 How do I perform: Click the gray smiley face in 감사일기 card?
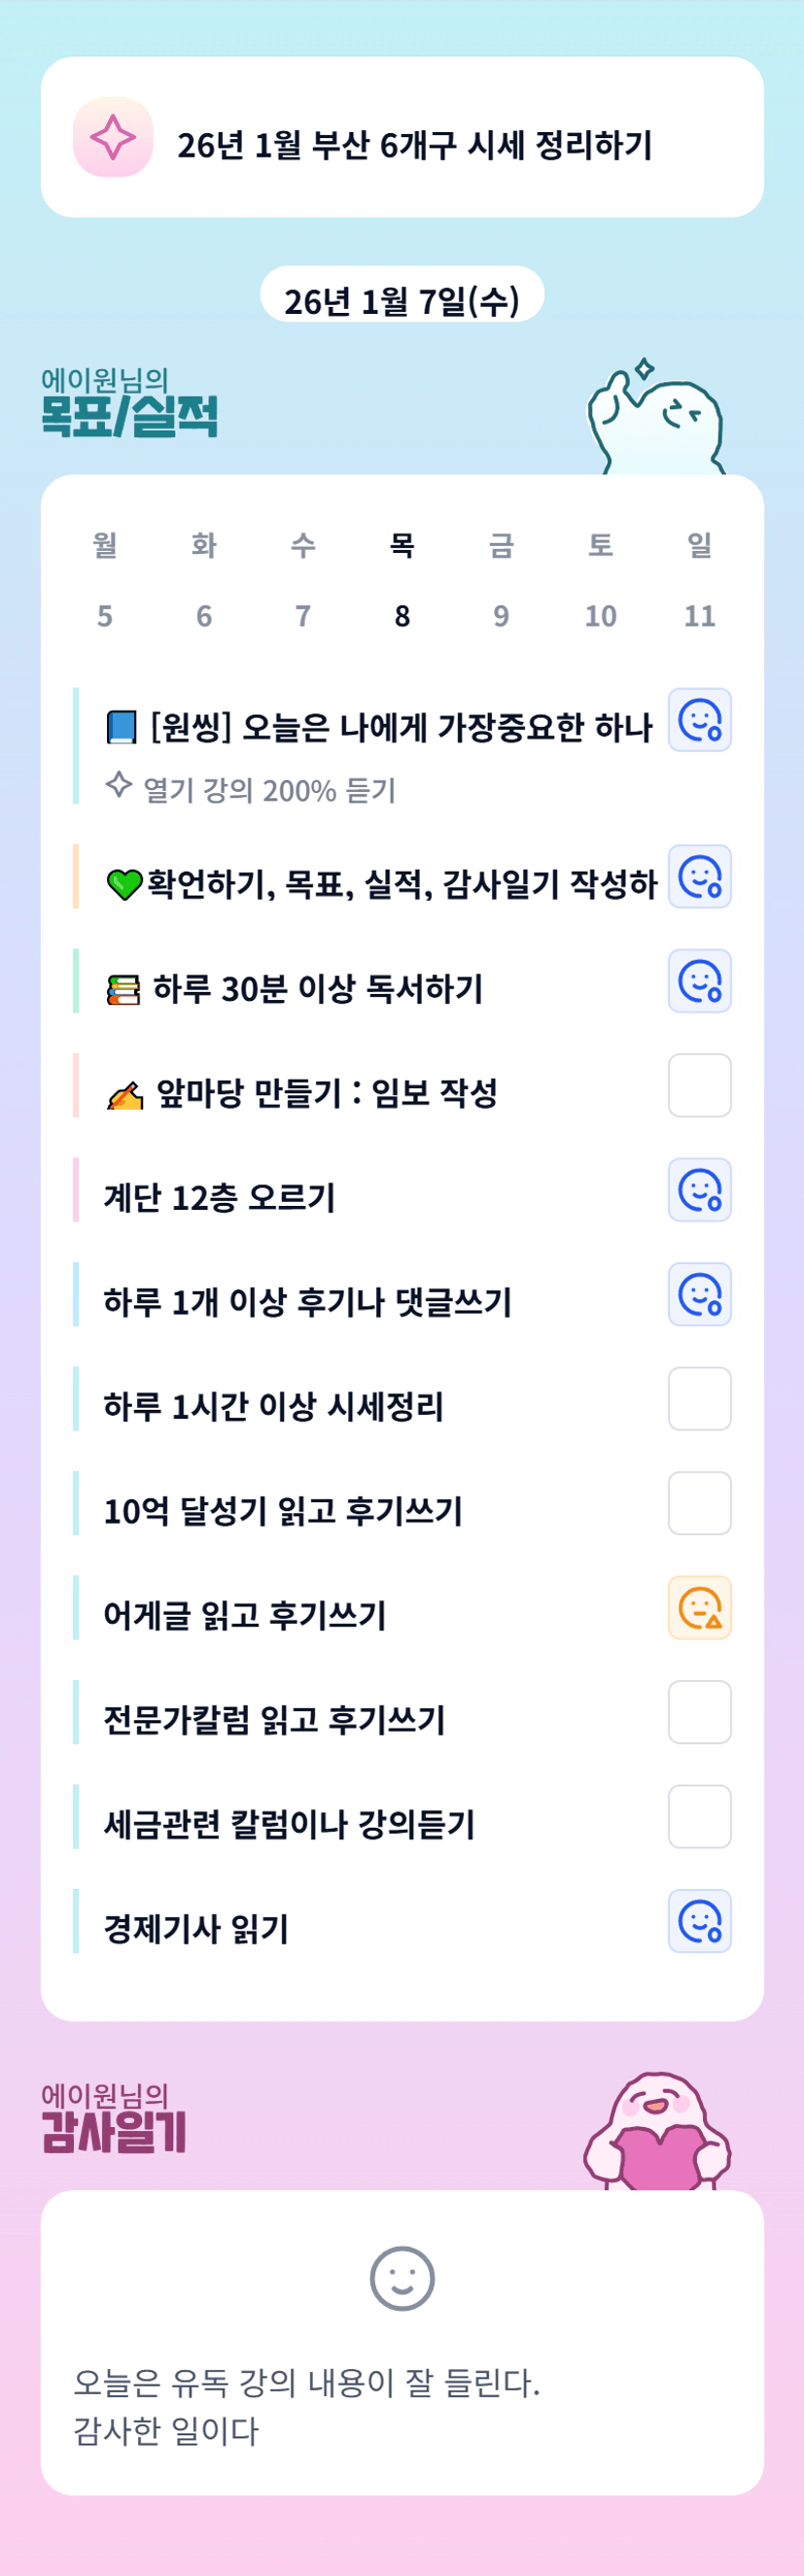pos(402,2279)
